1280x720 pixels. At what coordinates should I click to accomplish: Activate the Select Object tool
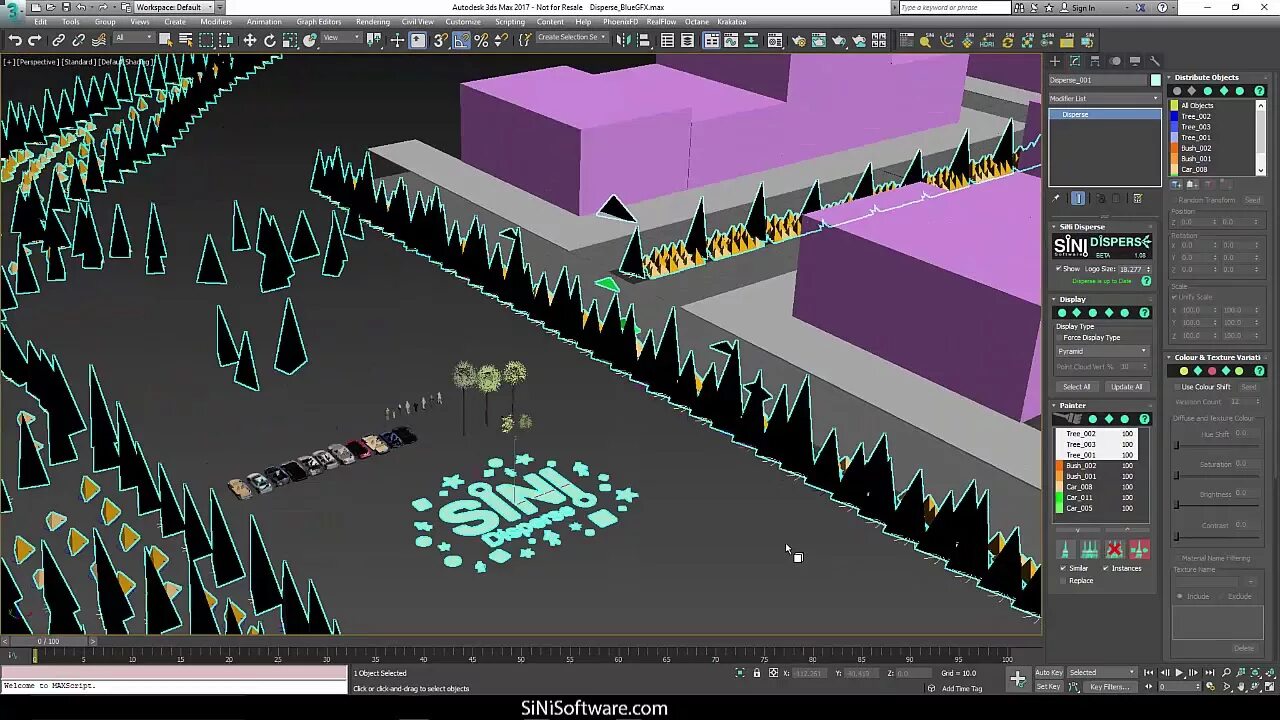[x=165, y=40]
